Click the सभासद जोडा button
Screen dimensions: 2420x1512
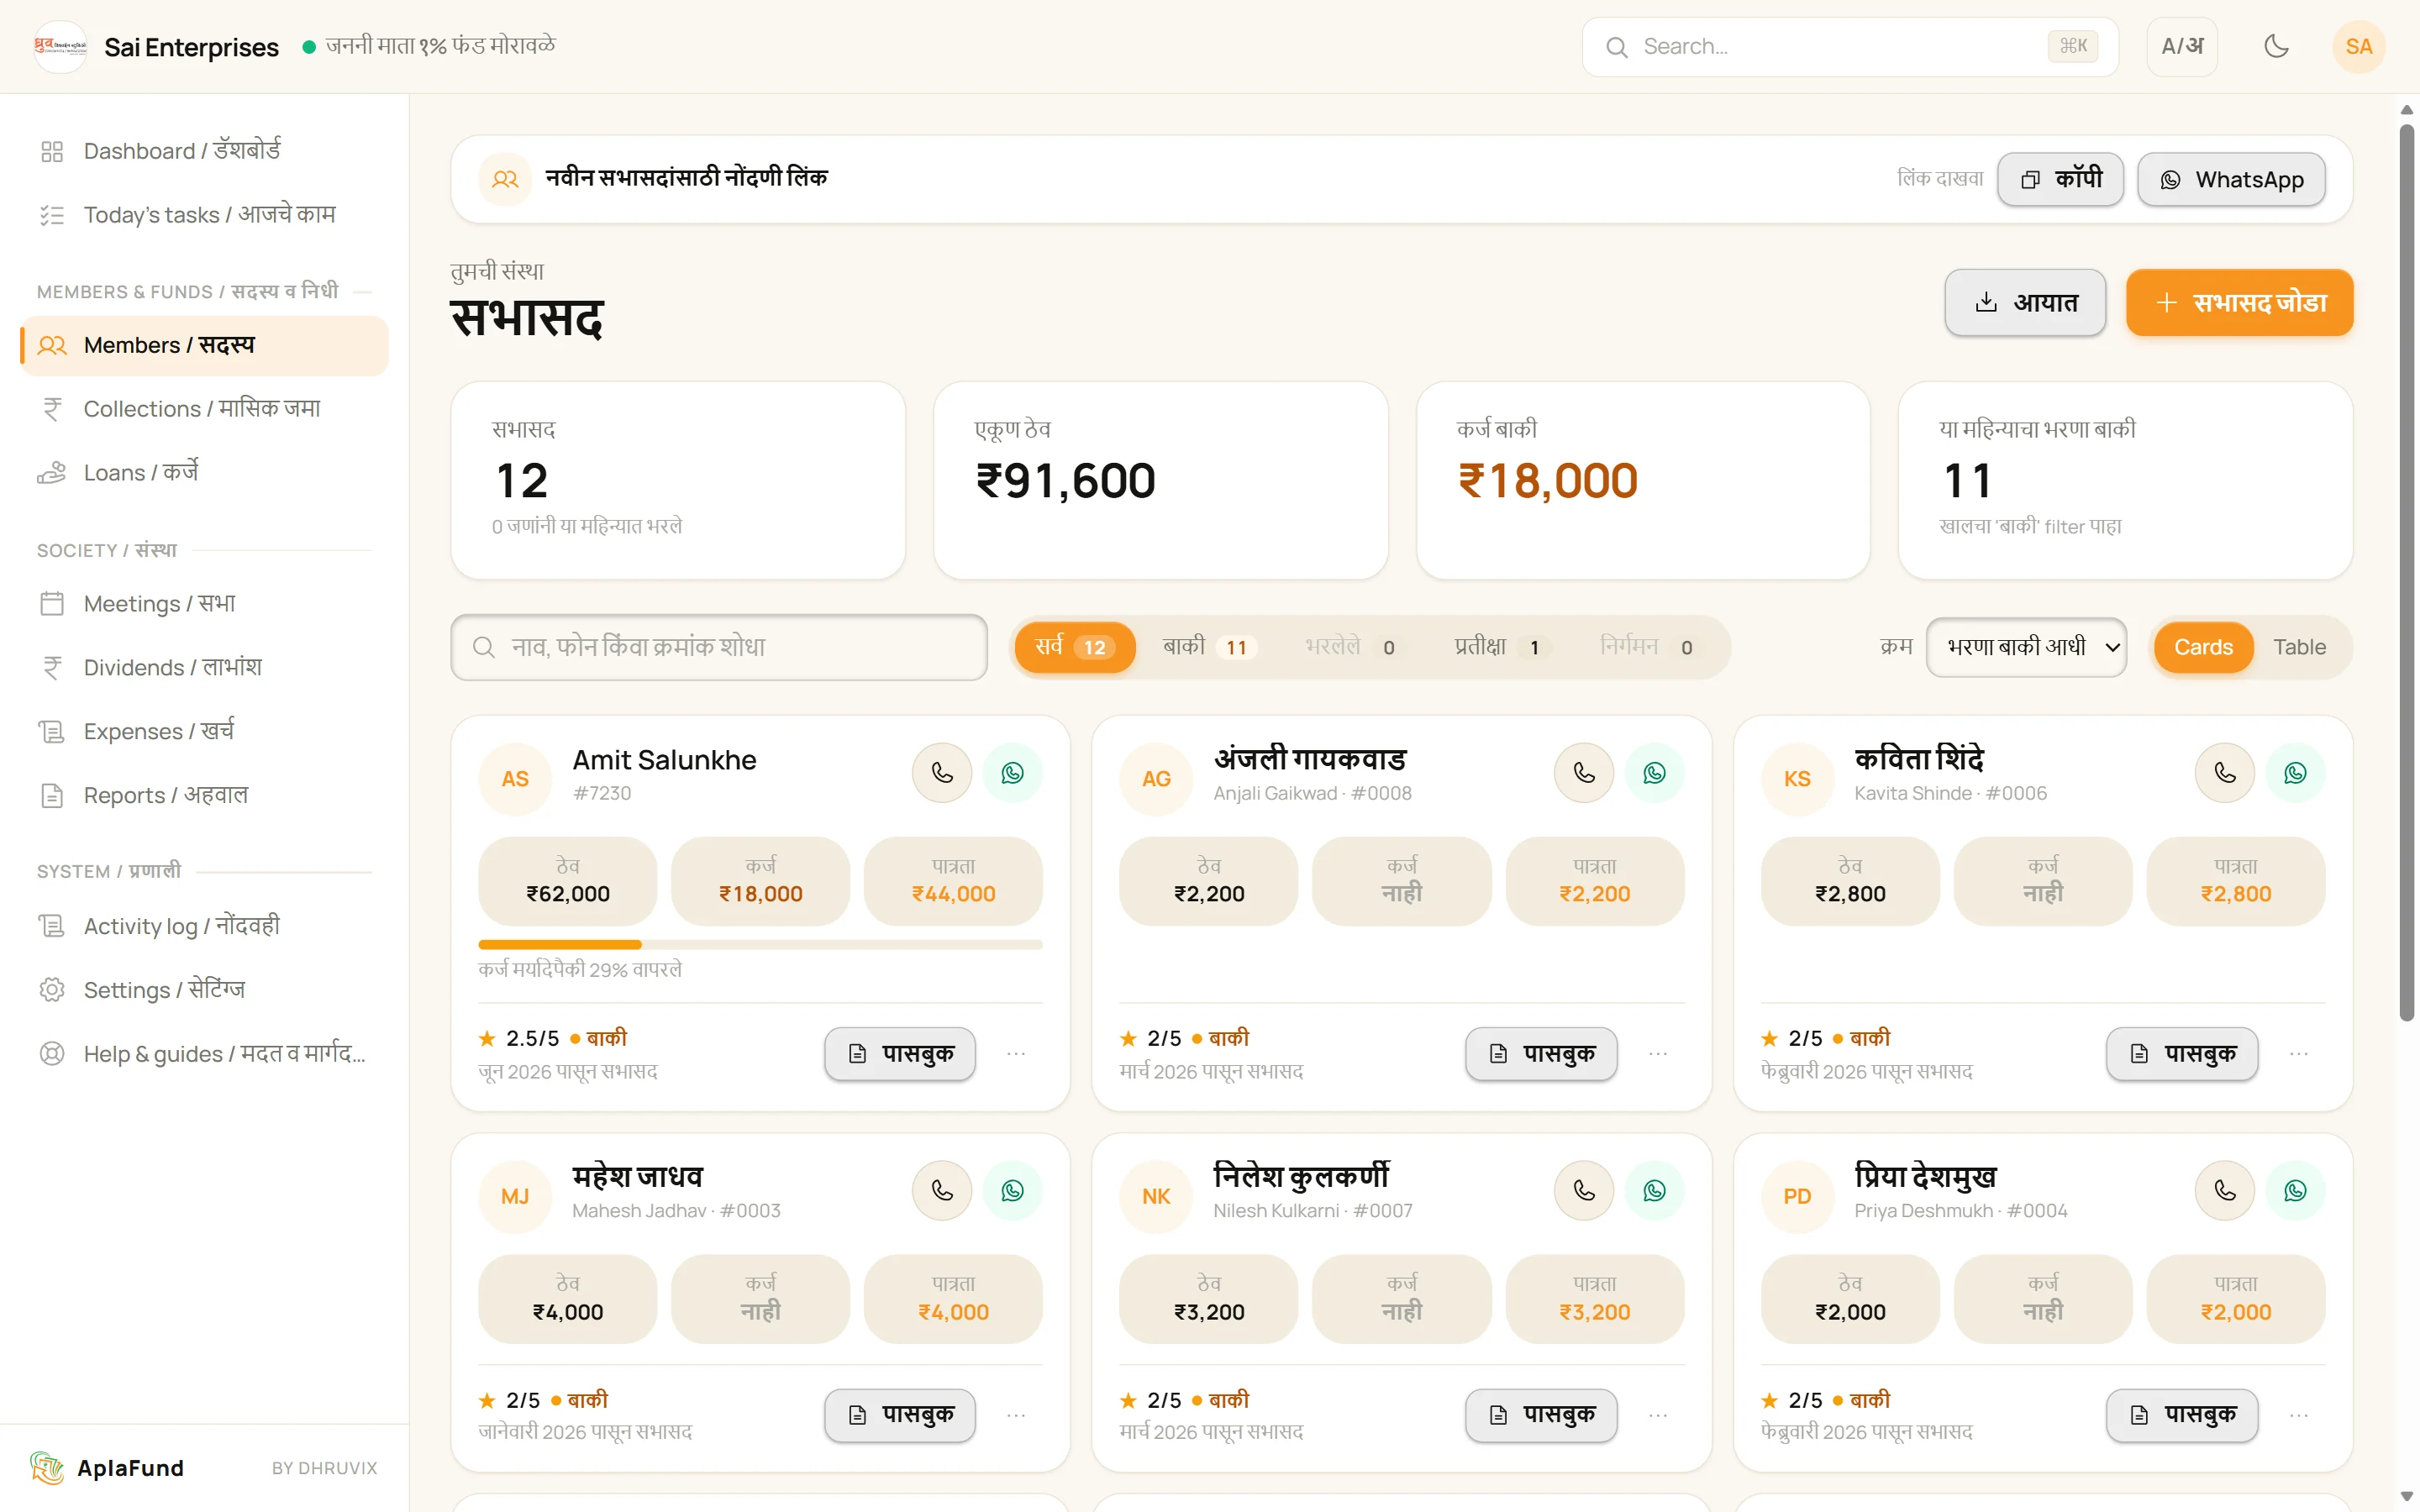pyautogui.click(x=2239, y=302)
